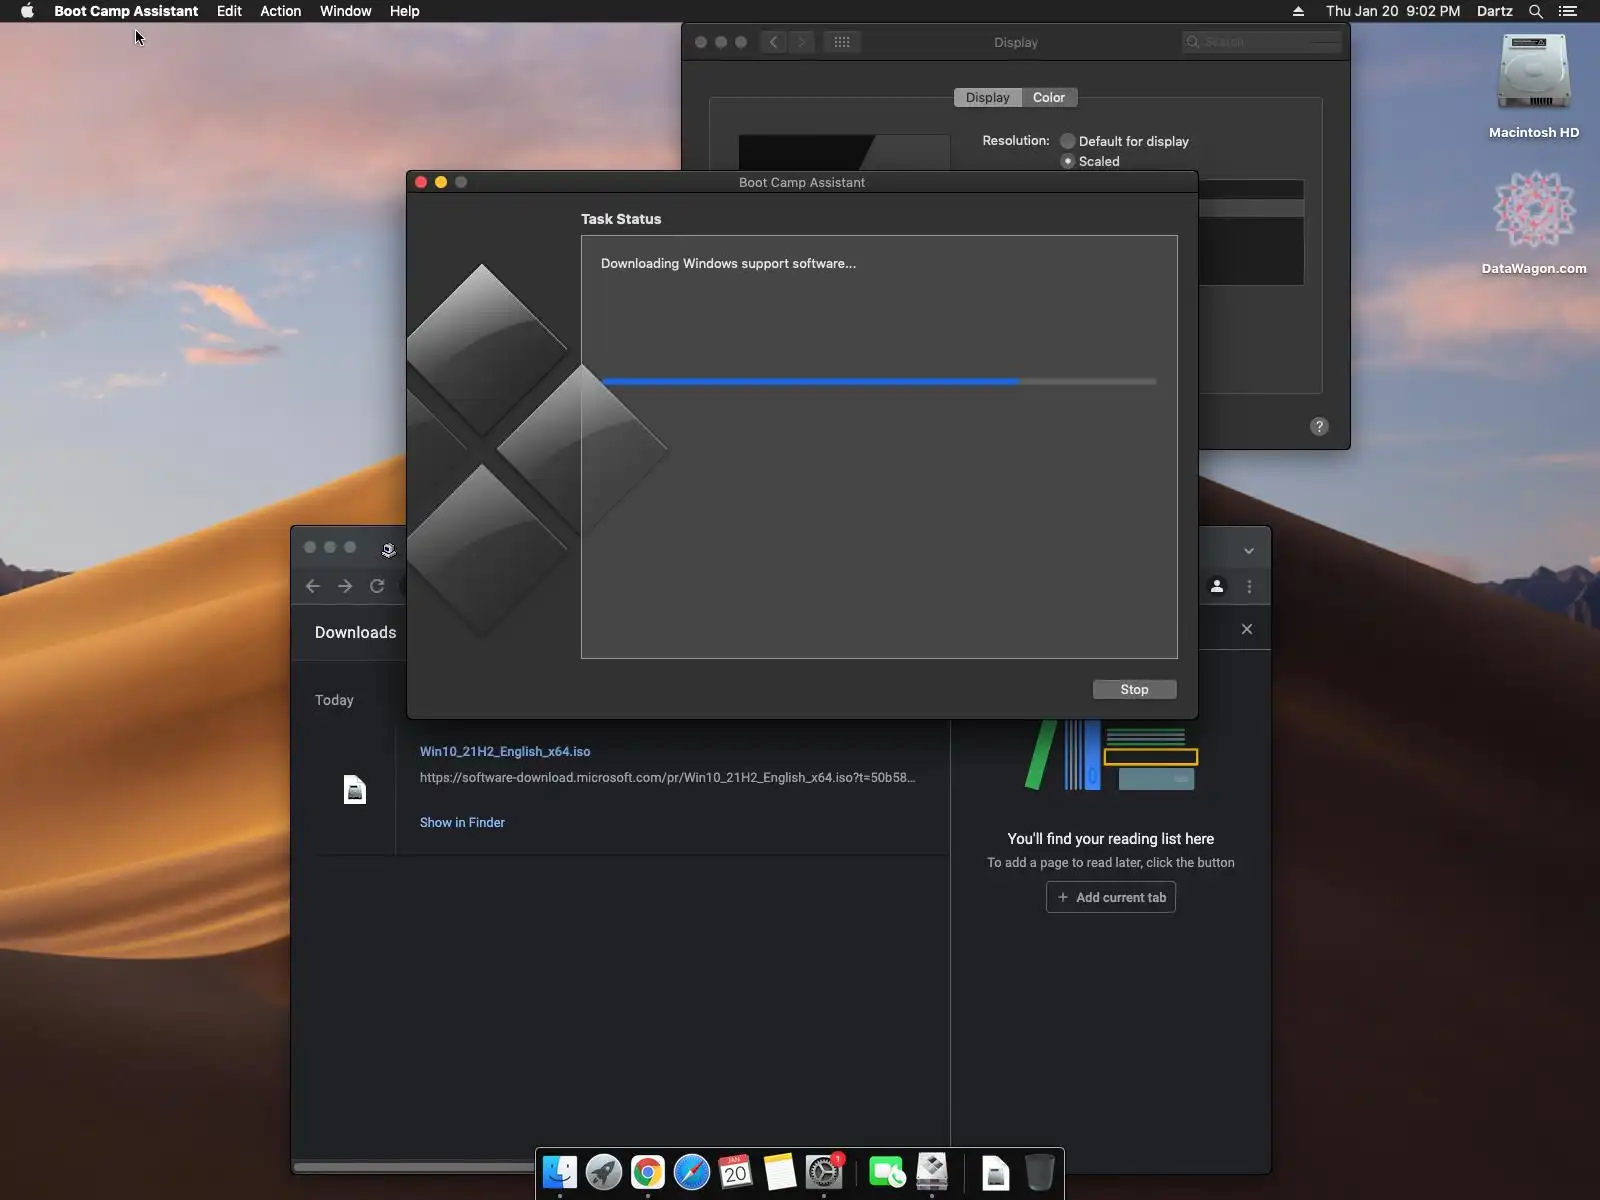Open Finder from the Dock
The width and height of the screenshot is (1600, 1200).
560,1172
